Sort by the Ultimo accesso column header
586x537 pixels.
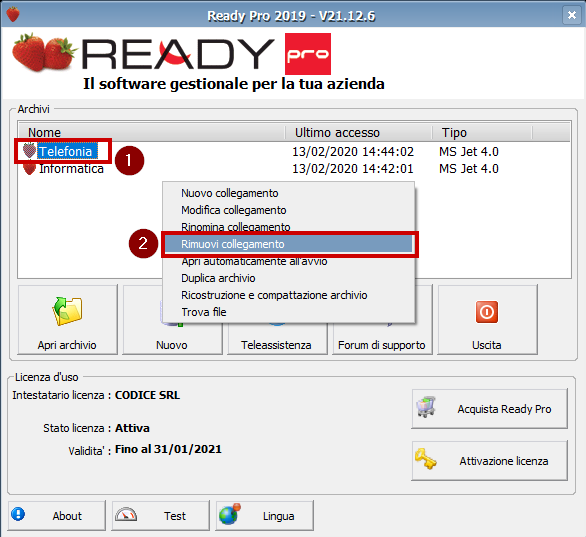pyautogui.click(x=359, y=132)
